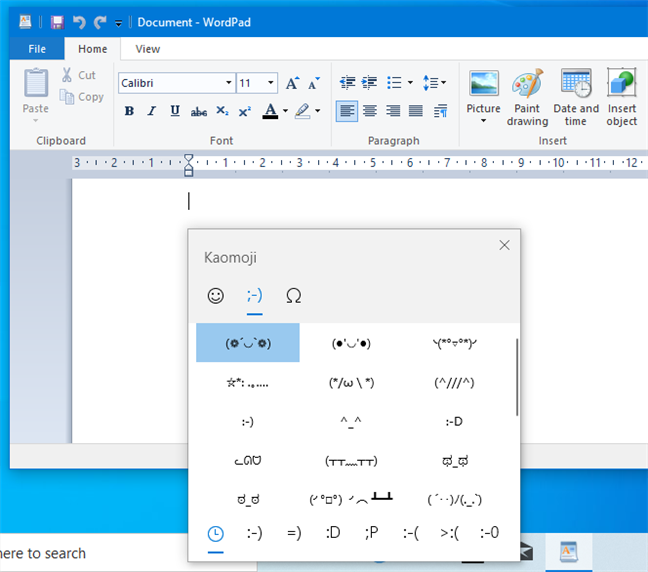The height and width of the screenshot is (572, 648).
Task: Center align the text
Action: pos(369,111)
